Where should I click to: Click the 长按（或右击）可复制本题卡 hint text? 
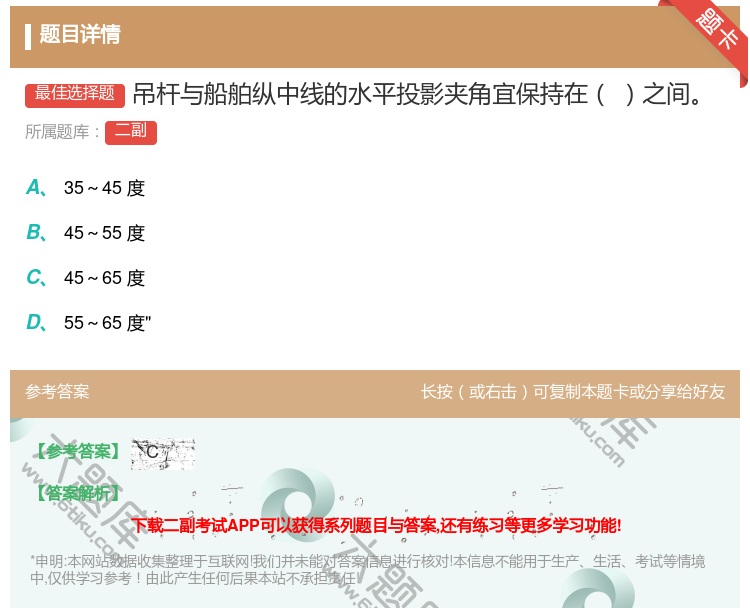point(573,392)
